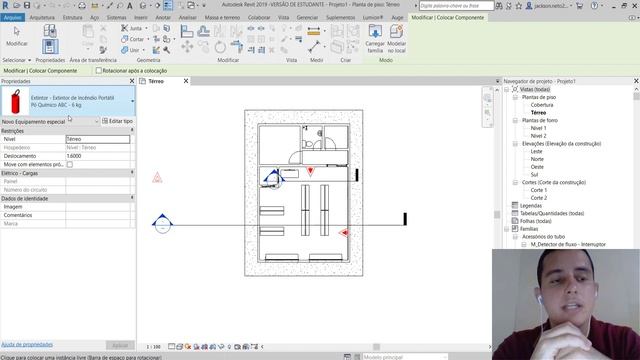Switch to the Anotar ribbon tab
The image size is (640, 360).
coord(163,18)
